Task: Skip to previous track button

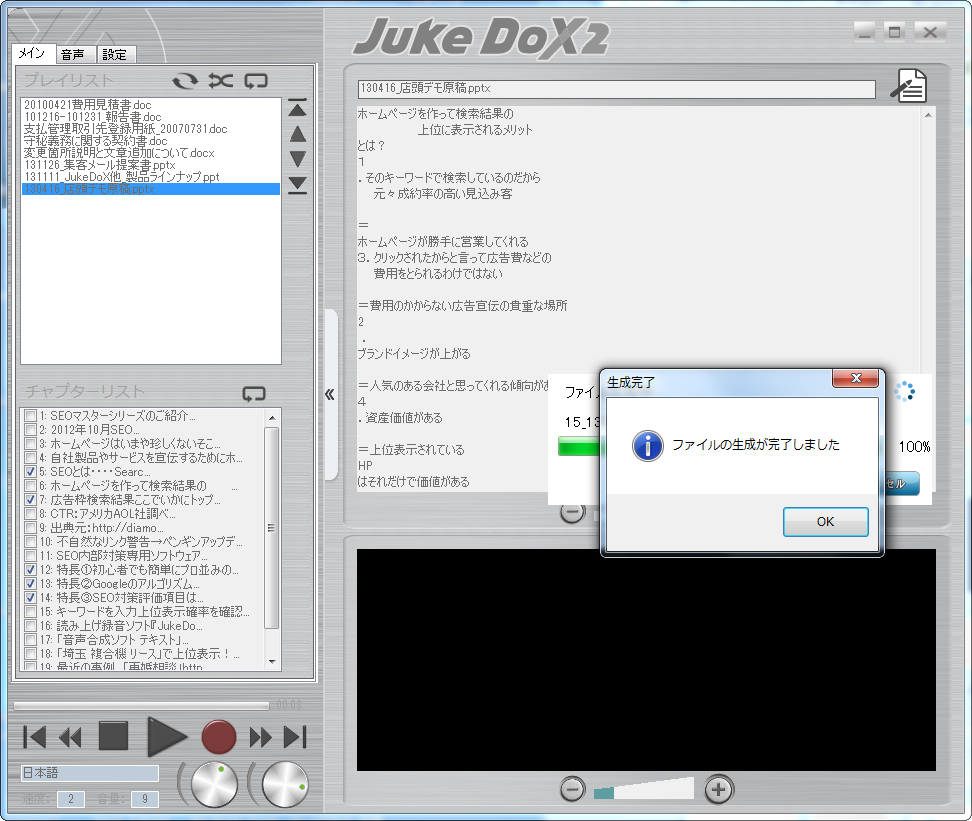Action: click(35, 737)
